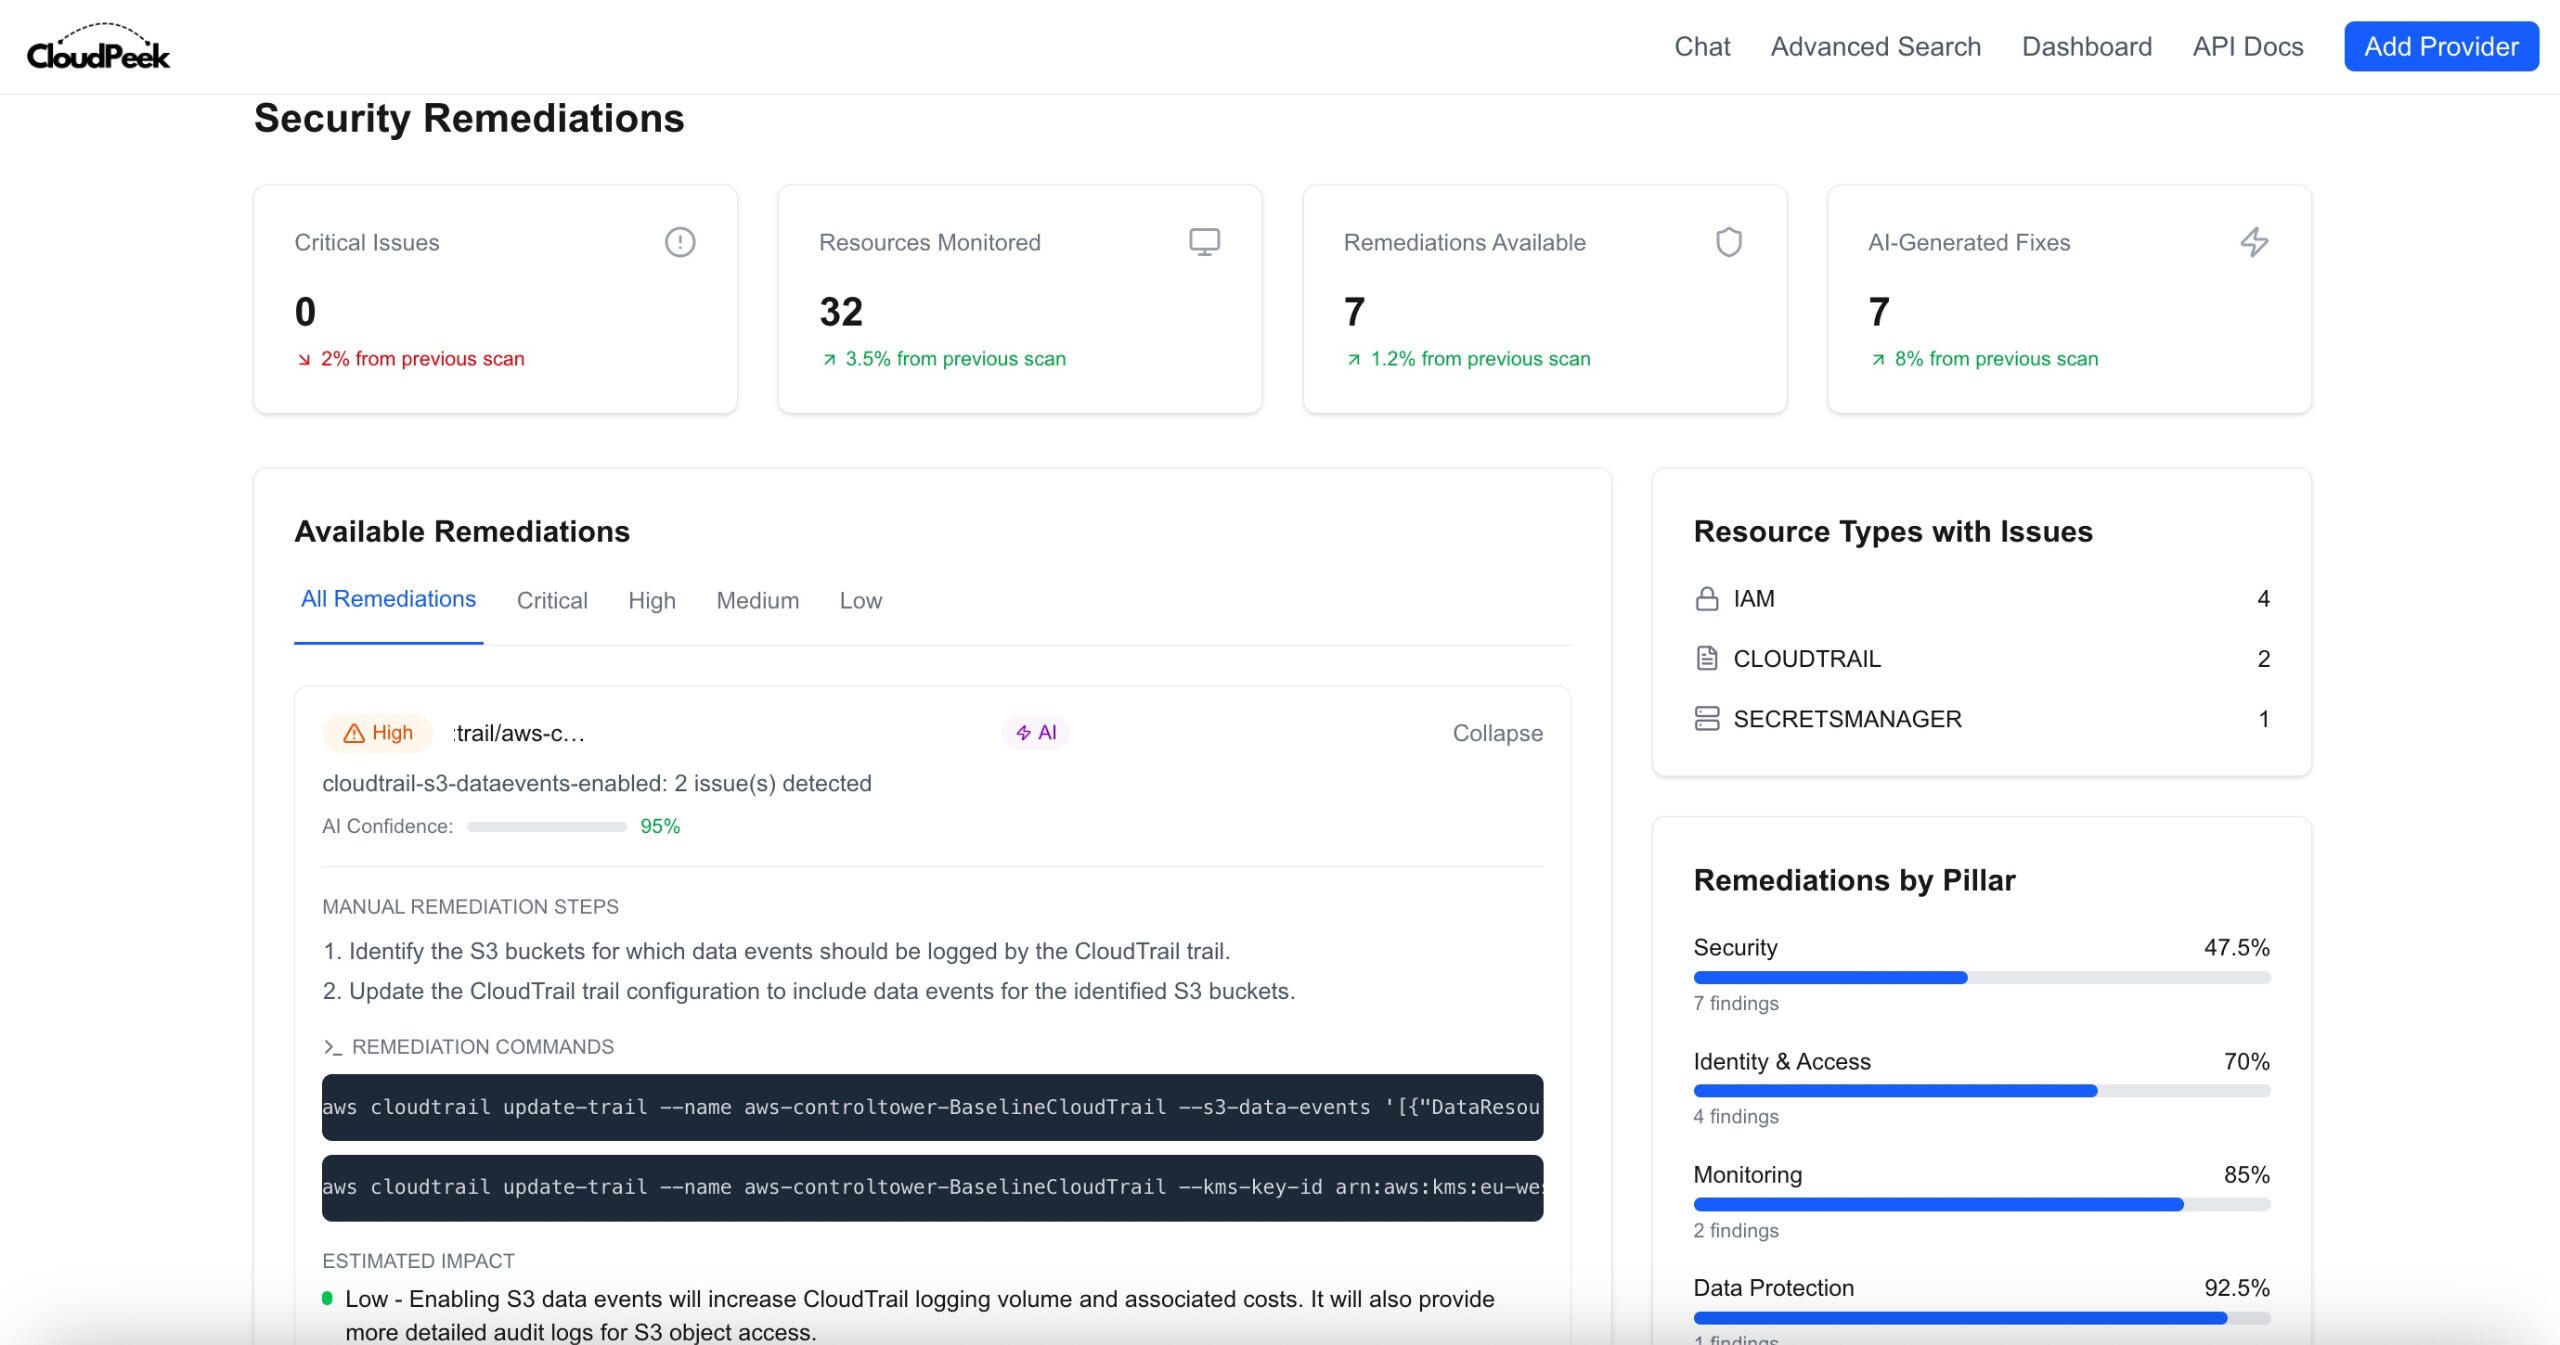Click the 85% Monitoring percentage
The width and height of the screenshot is (2560, 1345).
click(x=2246, y=1174)
